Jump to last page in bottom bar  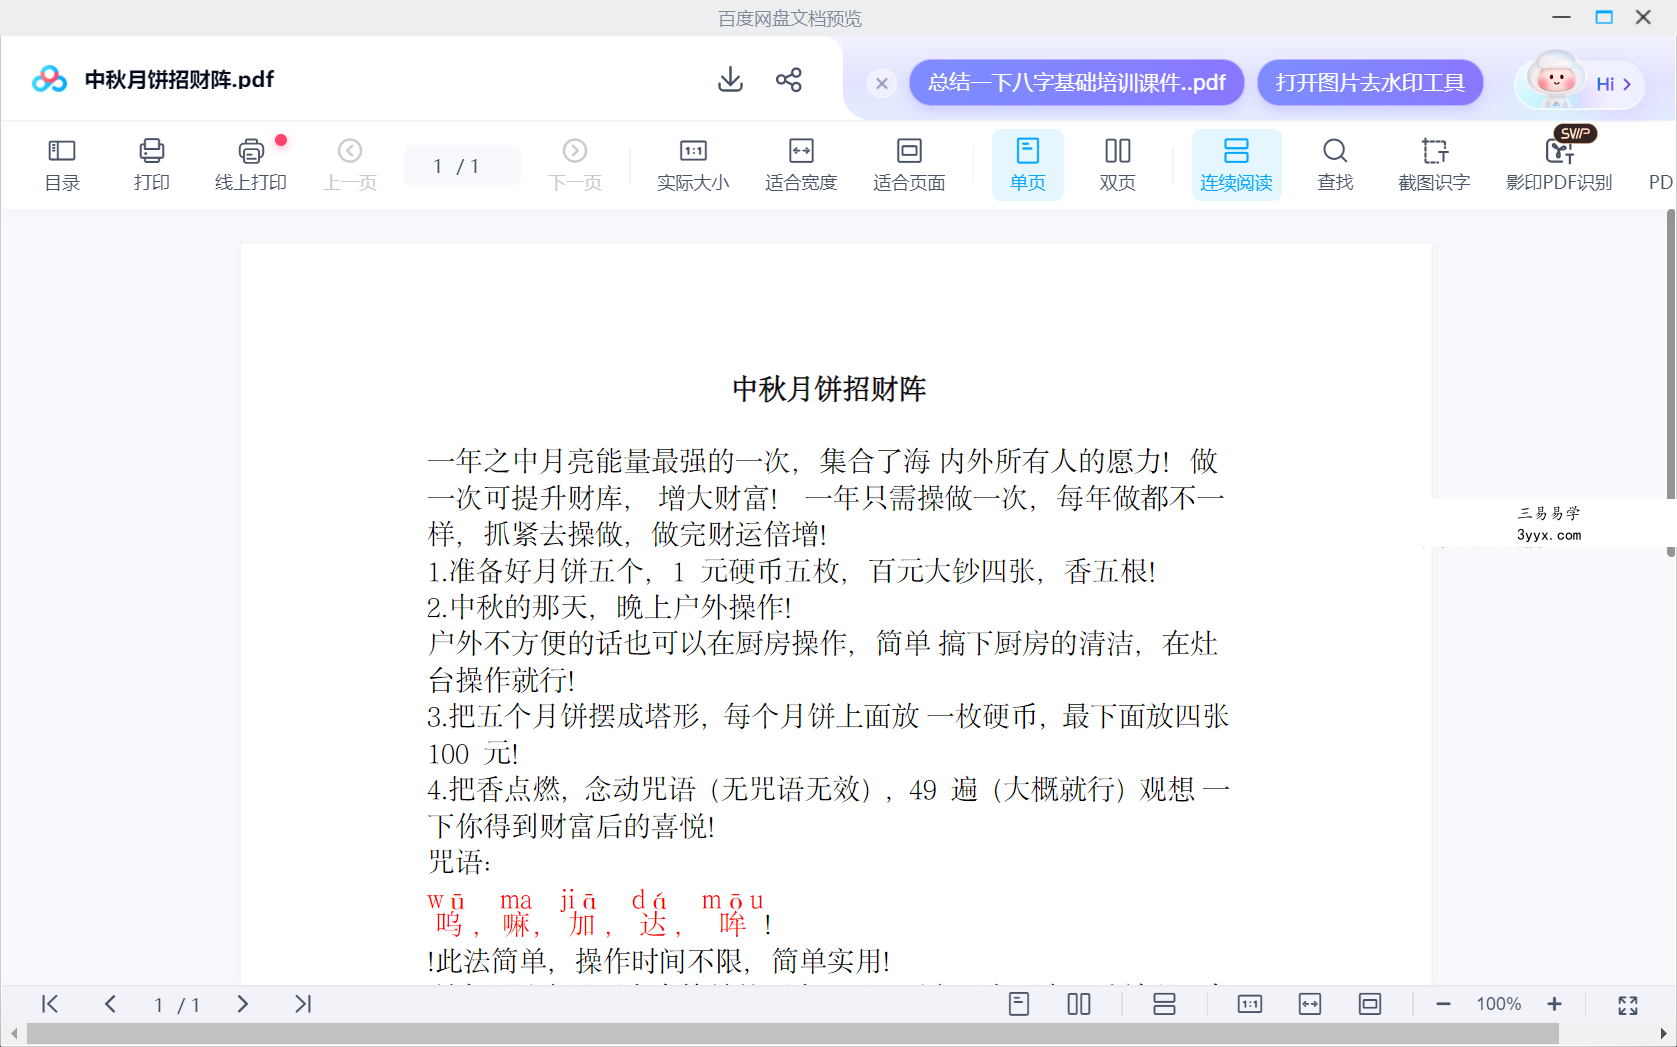[x=303, y=1004]
